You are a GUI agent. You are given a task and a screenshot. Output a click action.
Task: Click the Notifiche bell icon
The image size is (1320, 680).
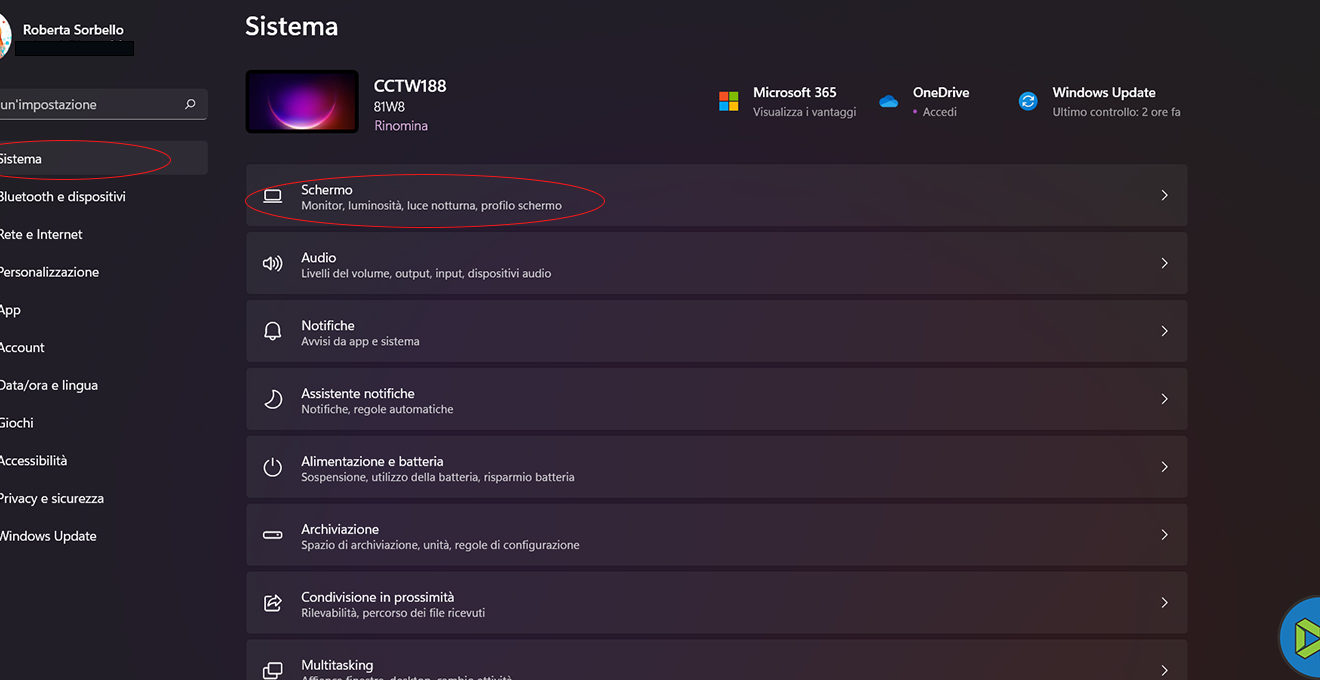tap(272, 331)
